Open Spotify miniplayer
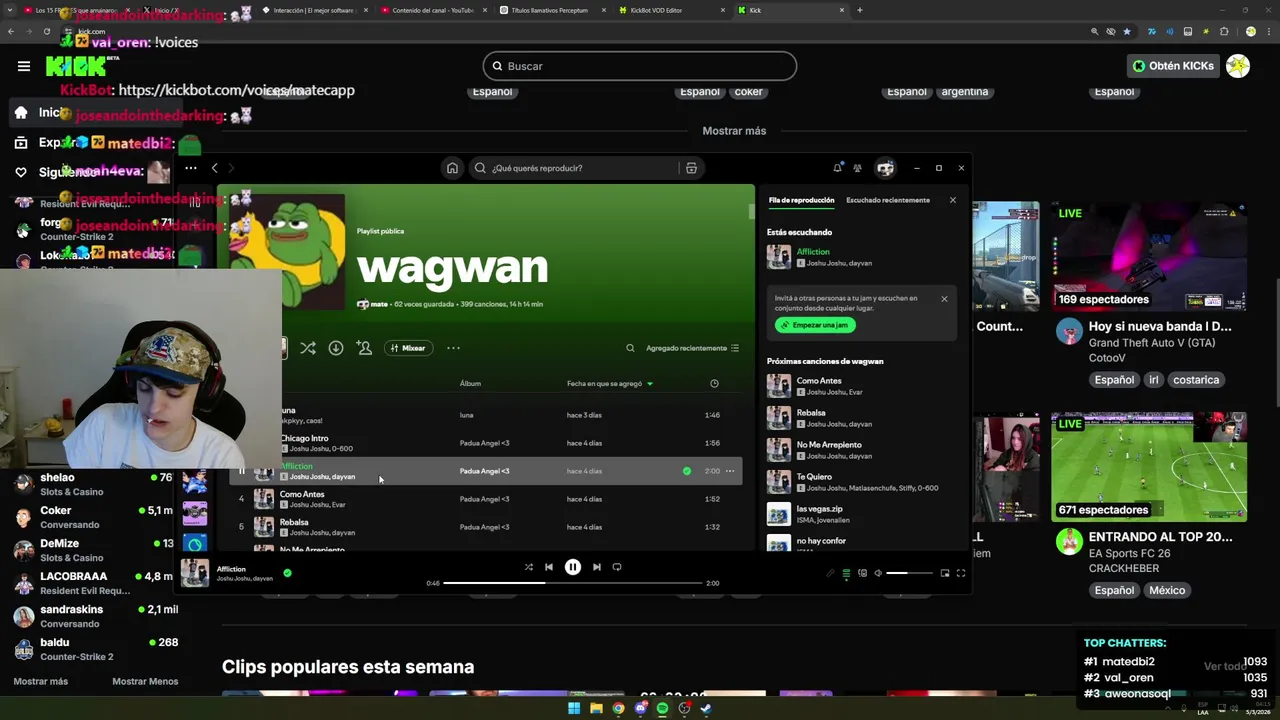Viewport: 1280px width, 720px height. 945,573
